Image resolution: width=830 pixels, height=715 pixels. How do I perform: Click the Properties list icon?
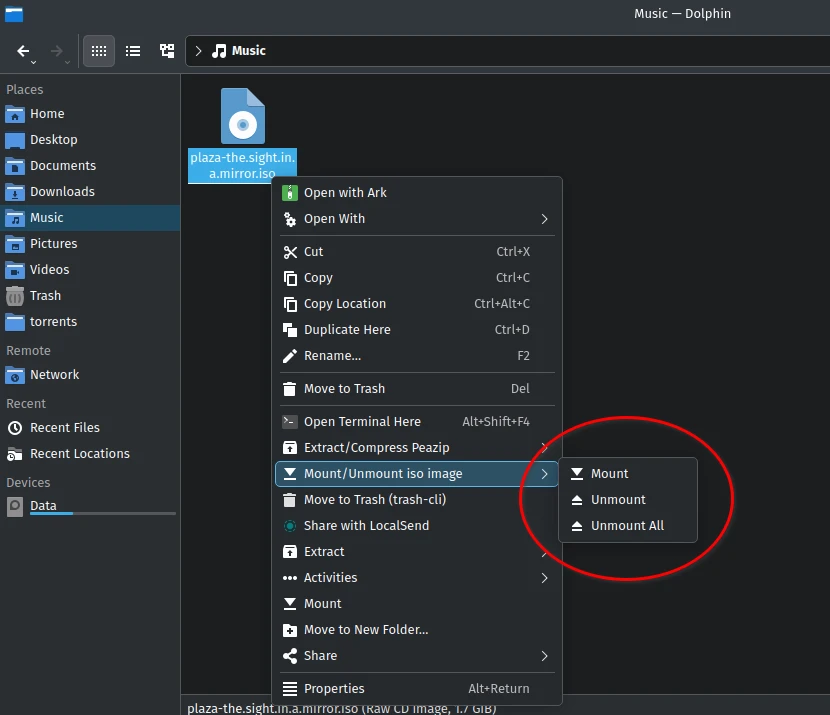[x=290, y=689]
